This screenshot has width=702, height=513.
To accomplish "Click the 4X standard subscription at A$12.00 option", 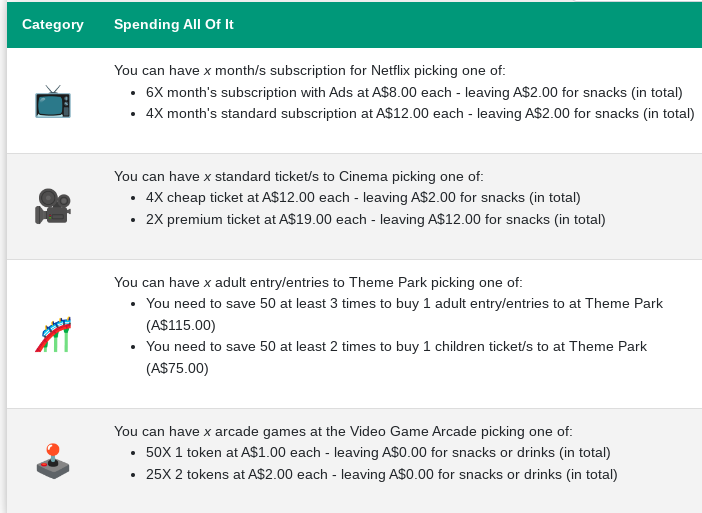I will [x=420, y=114].
